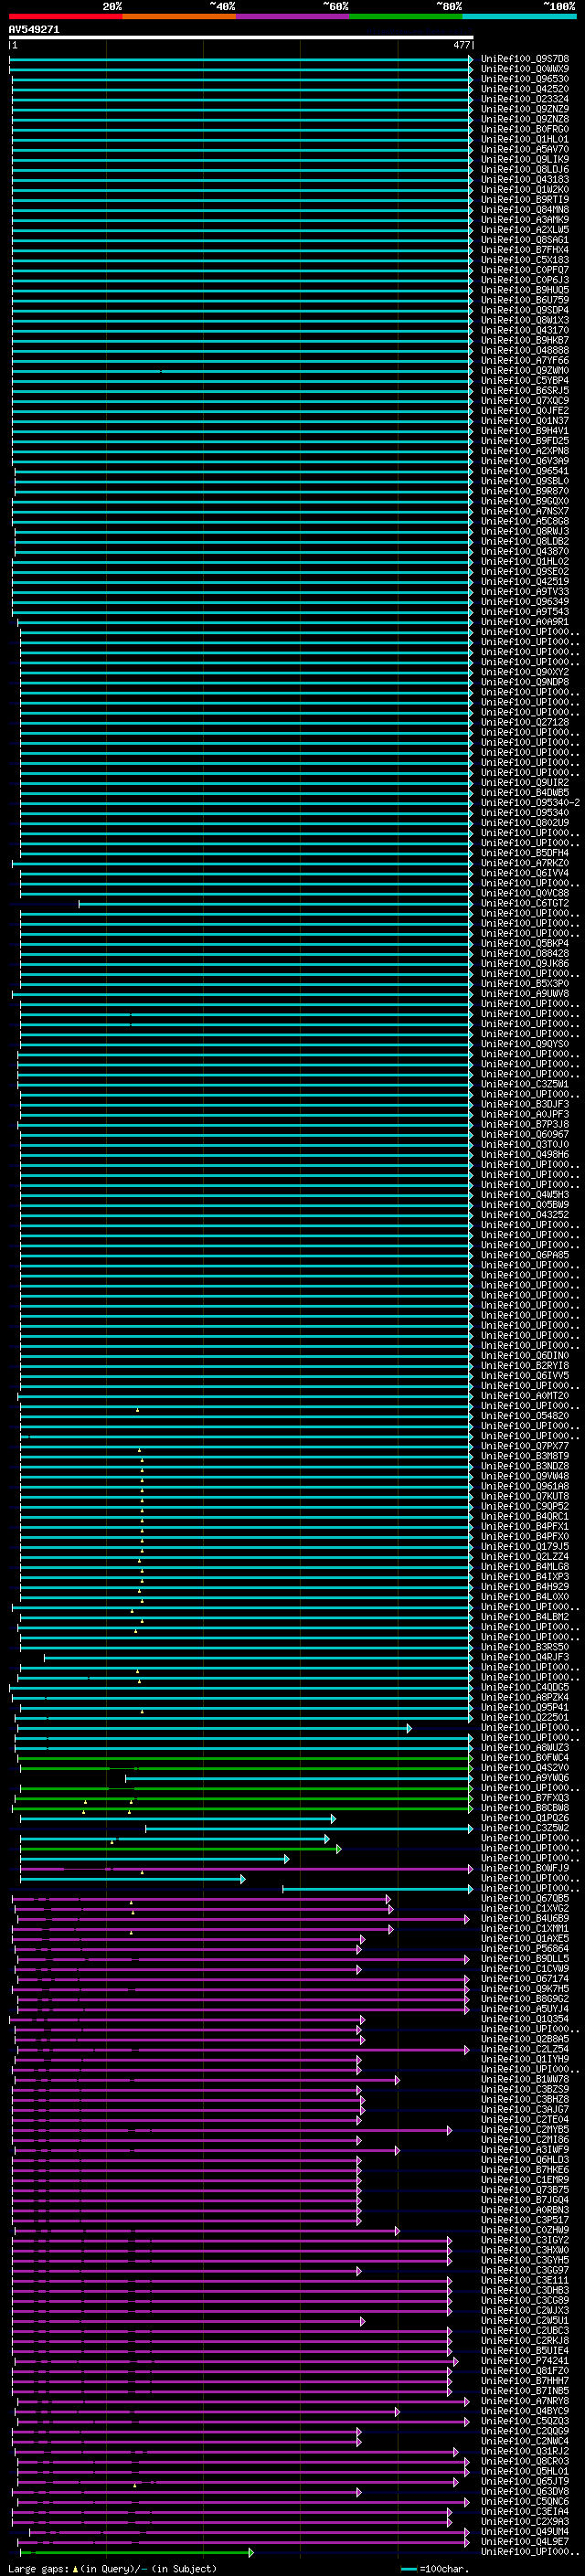Click the purple ~60% identity color segment
Viewport: 585px width, 2576px height.
click(x=292, y=17)
